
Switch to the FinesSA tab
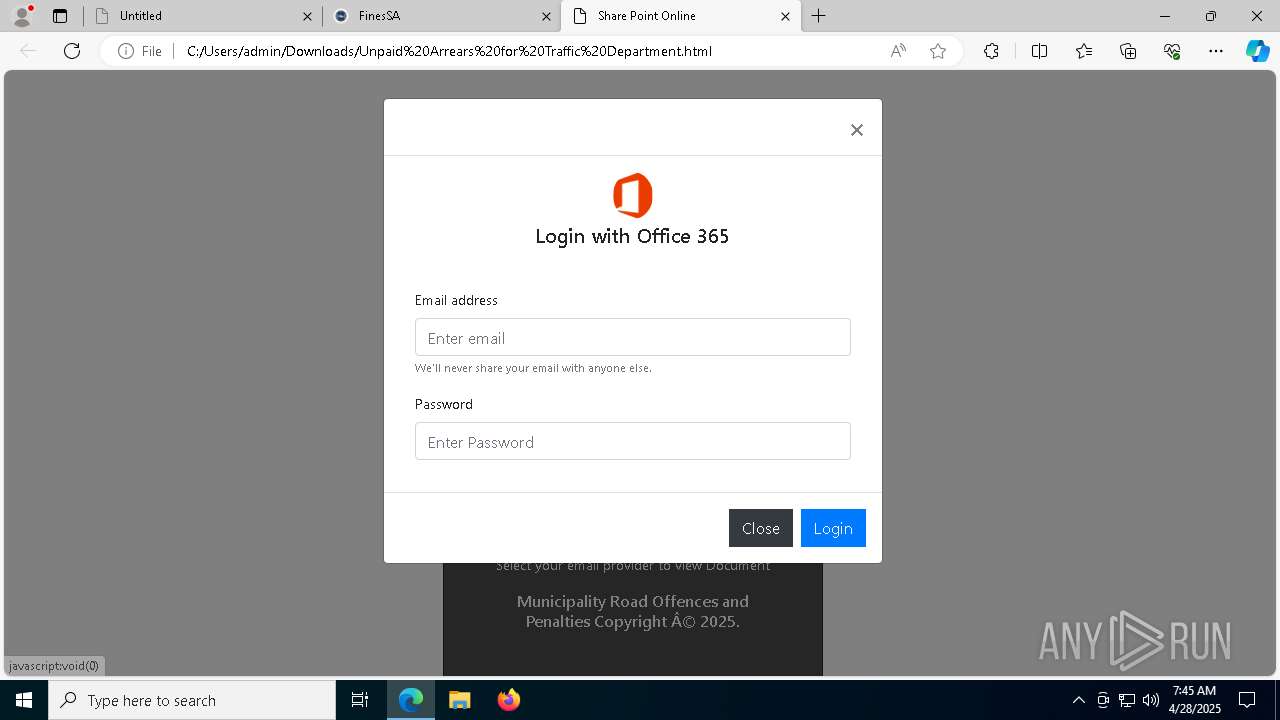[441, 16]
